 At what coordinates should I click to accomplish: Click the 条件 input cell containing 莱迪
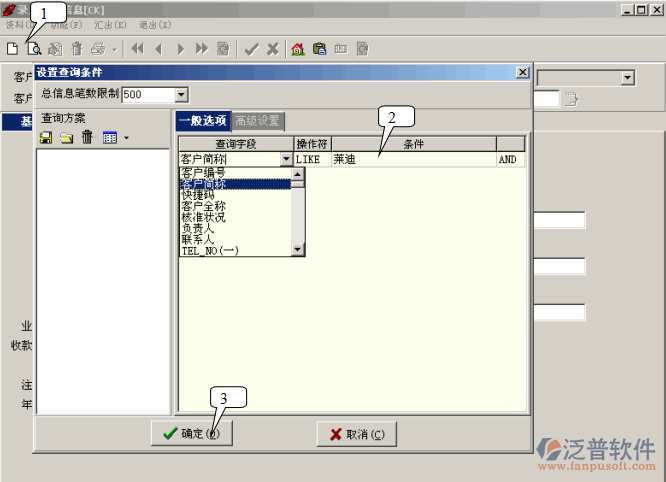click(x=412, y=159)
